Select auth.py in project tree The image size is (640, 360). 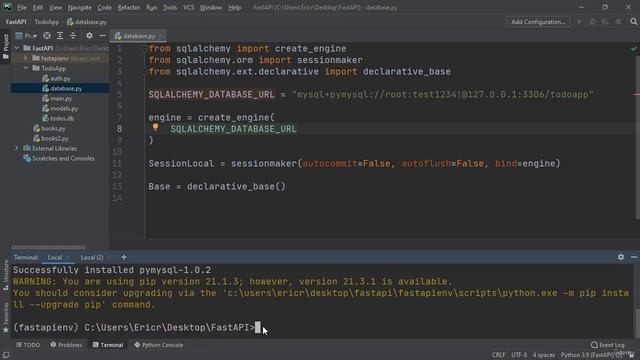[56, 78]
